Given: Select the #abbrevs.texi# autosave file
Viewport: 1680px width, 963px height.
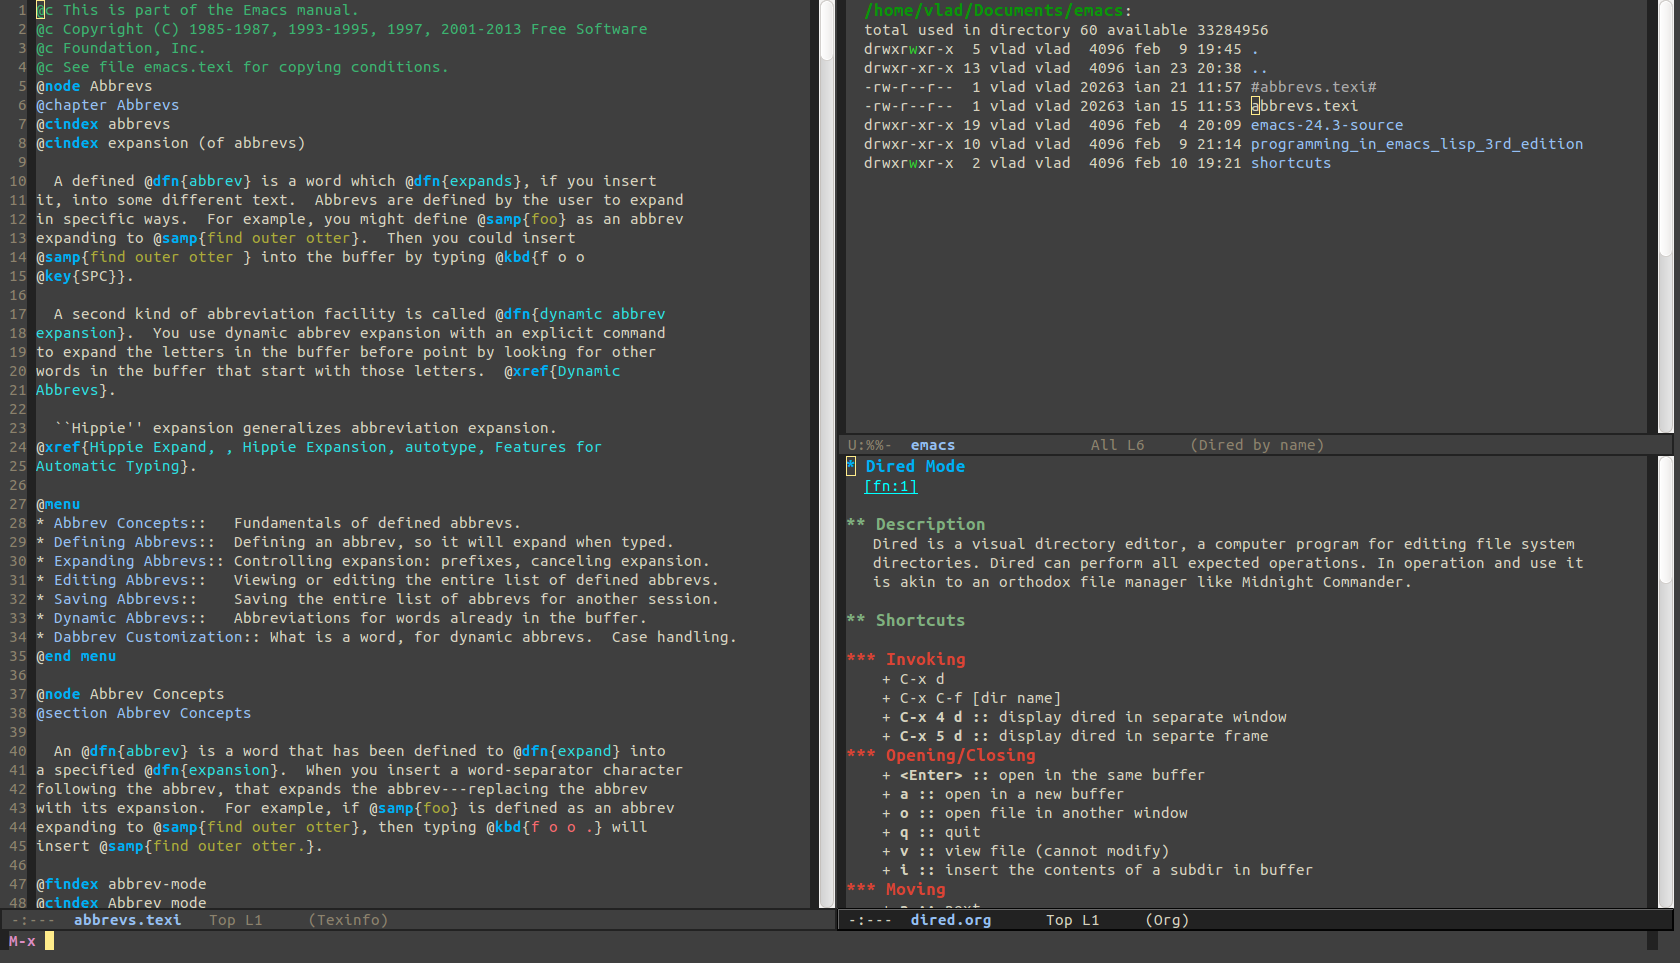Looking at the screenshot, I should [1313, 87].
